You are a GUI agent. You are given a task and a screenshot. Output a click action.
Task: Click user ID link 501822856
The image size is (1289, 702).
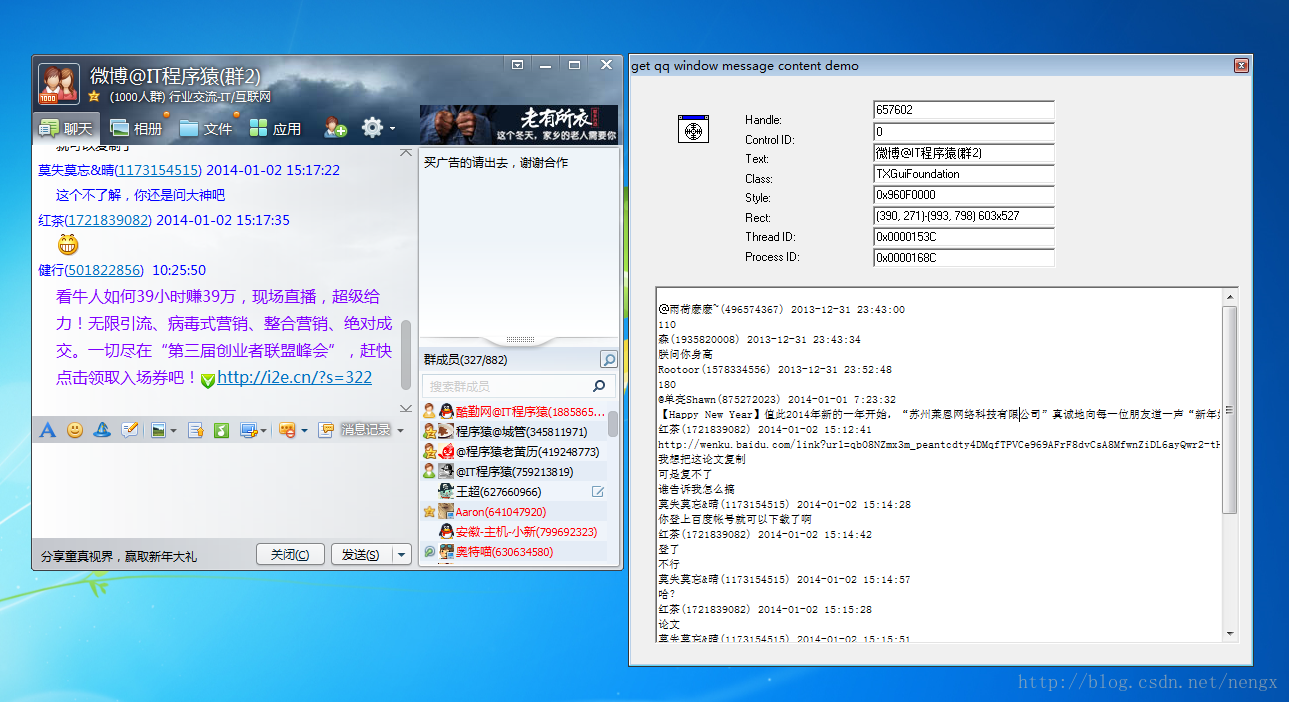[104, 270]
